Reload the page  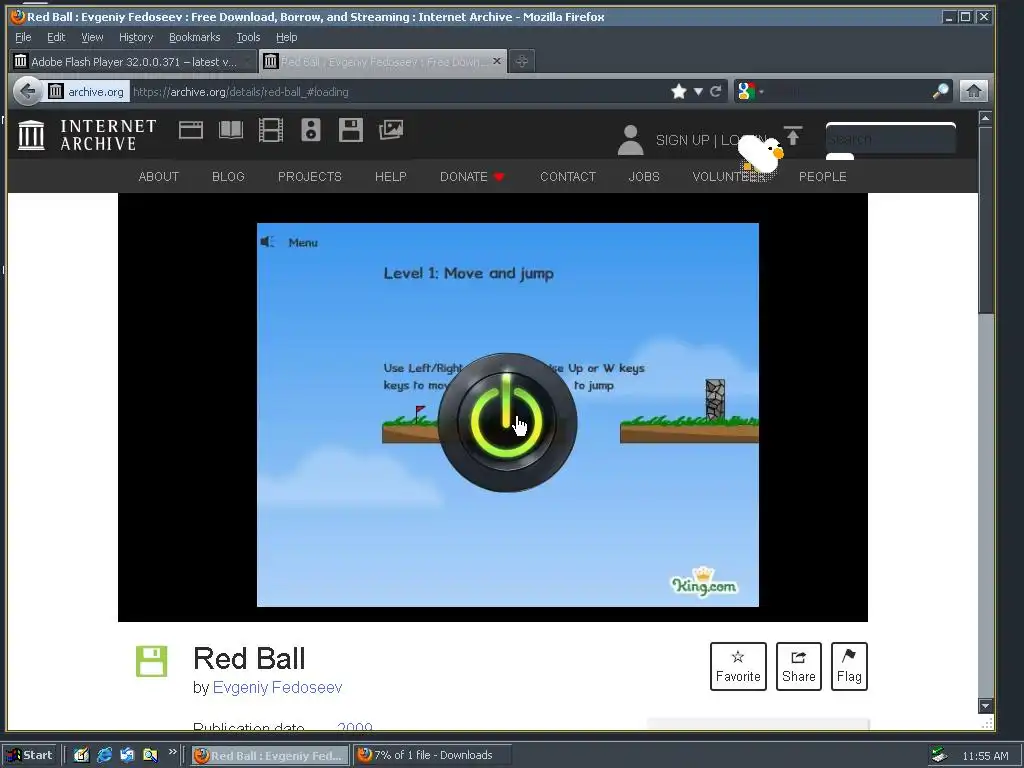716,91
